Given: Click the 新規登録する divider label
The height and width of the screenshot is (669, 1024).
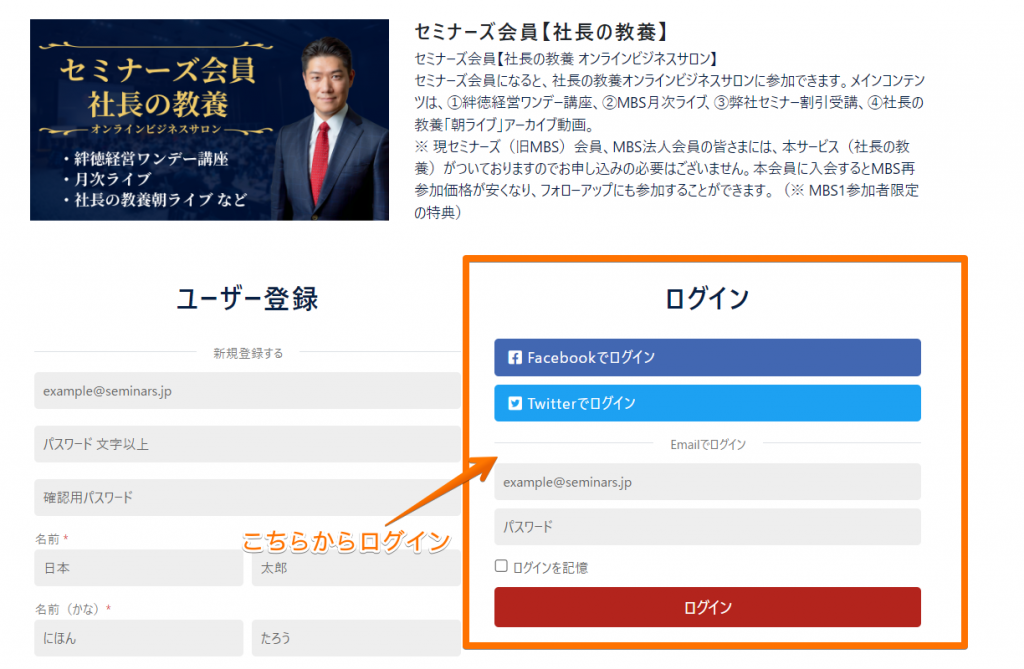Looking at the screenshot, I should coord(248,353).
